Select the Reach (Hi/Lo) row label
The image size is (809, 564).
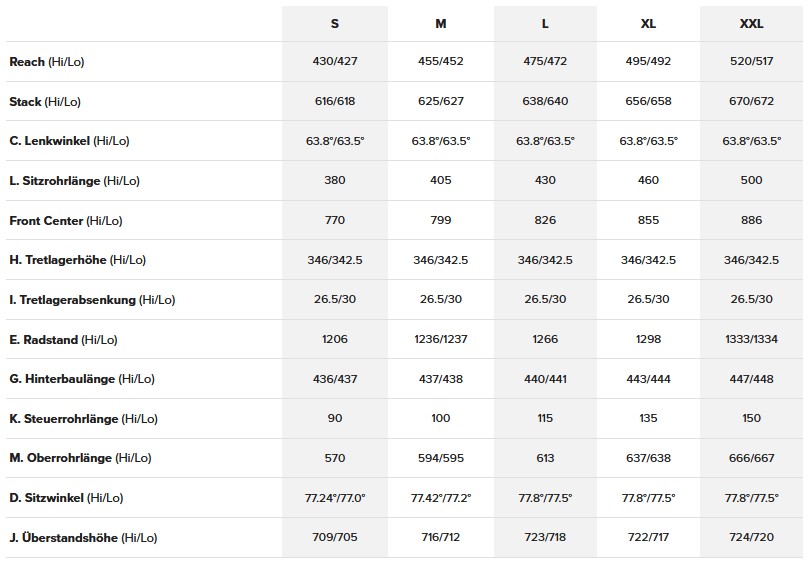(x=47, y=62)
